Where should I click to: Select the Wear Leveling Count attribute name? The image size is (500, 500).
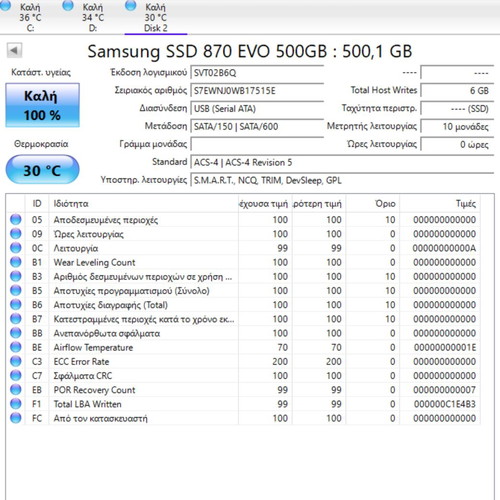[x=94, y=262]
